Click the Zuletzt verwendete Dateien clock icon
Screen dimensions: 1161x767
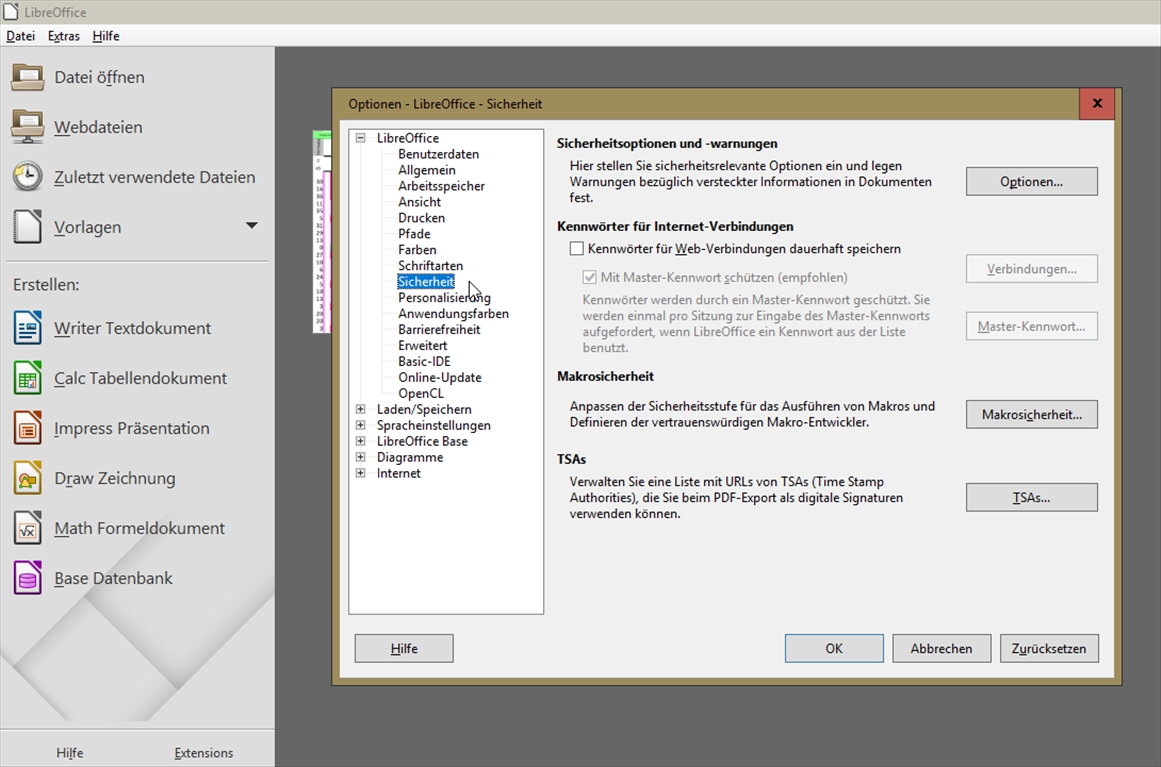pos(27,177)
